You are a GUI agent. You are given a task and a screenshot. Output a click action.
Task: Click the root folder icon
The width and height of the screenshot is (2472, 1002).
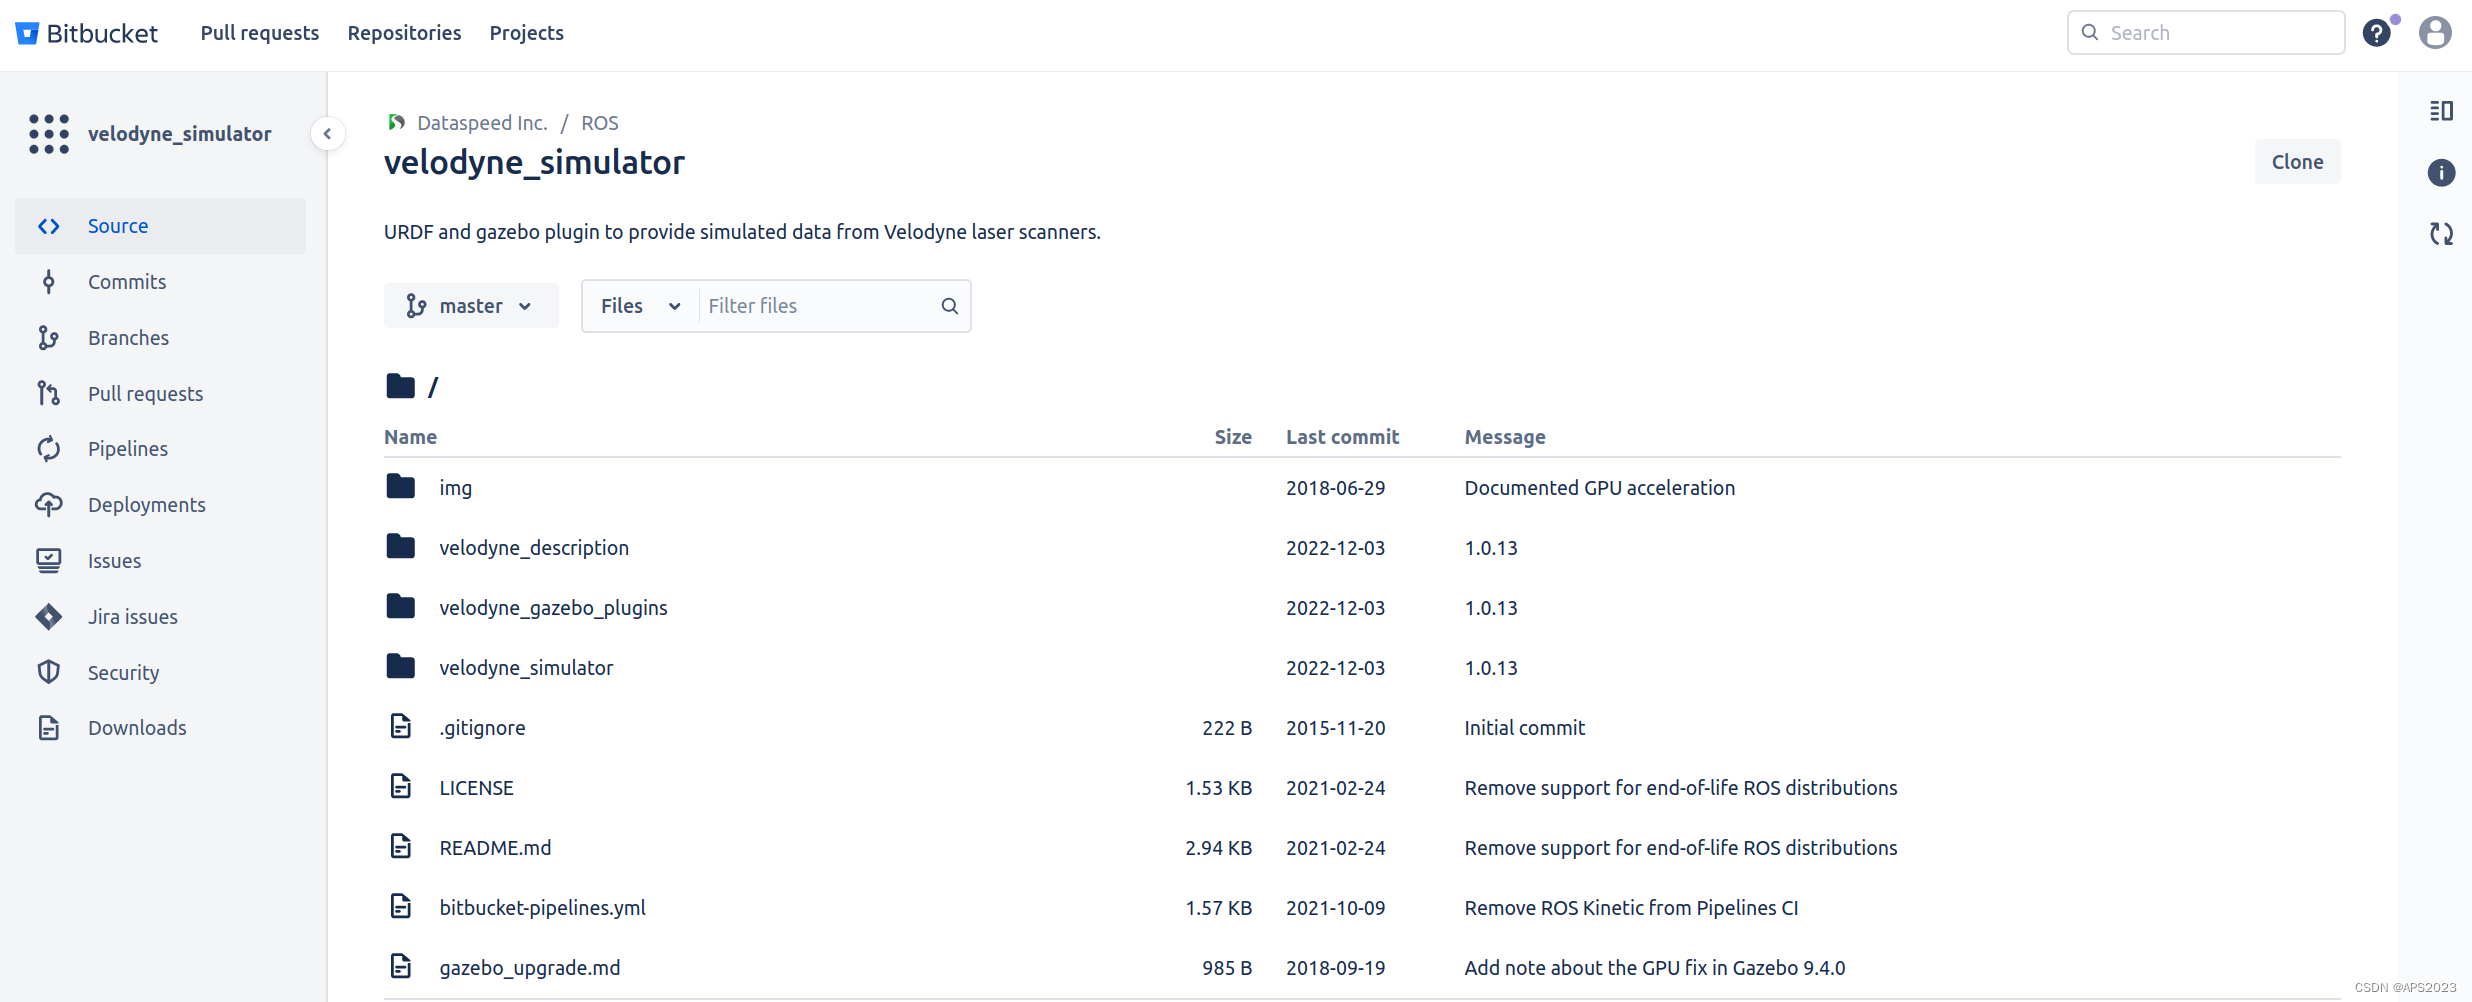(x=400, y=386)
